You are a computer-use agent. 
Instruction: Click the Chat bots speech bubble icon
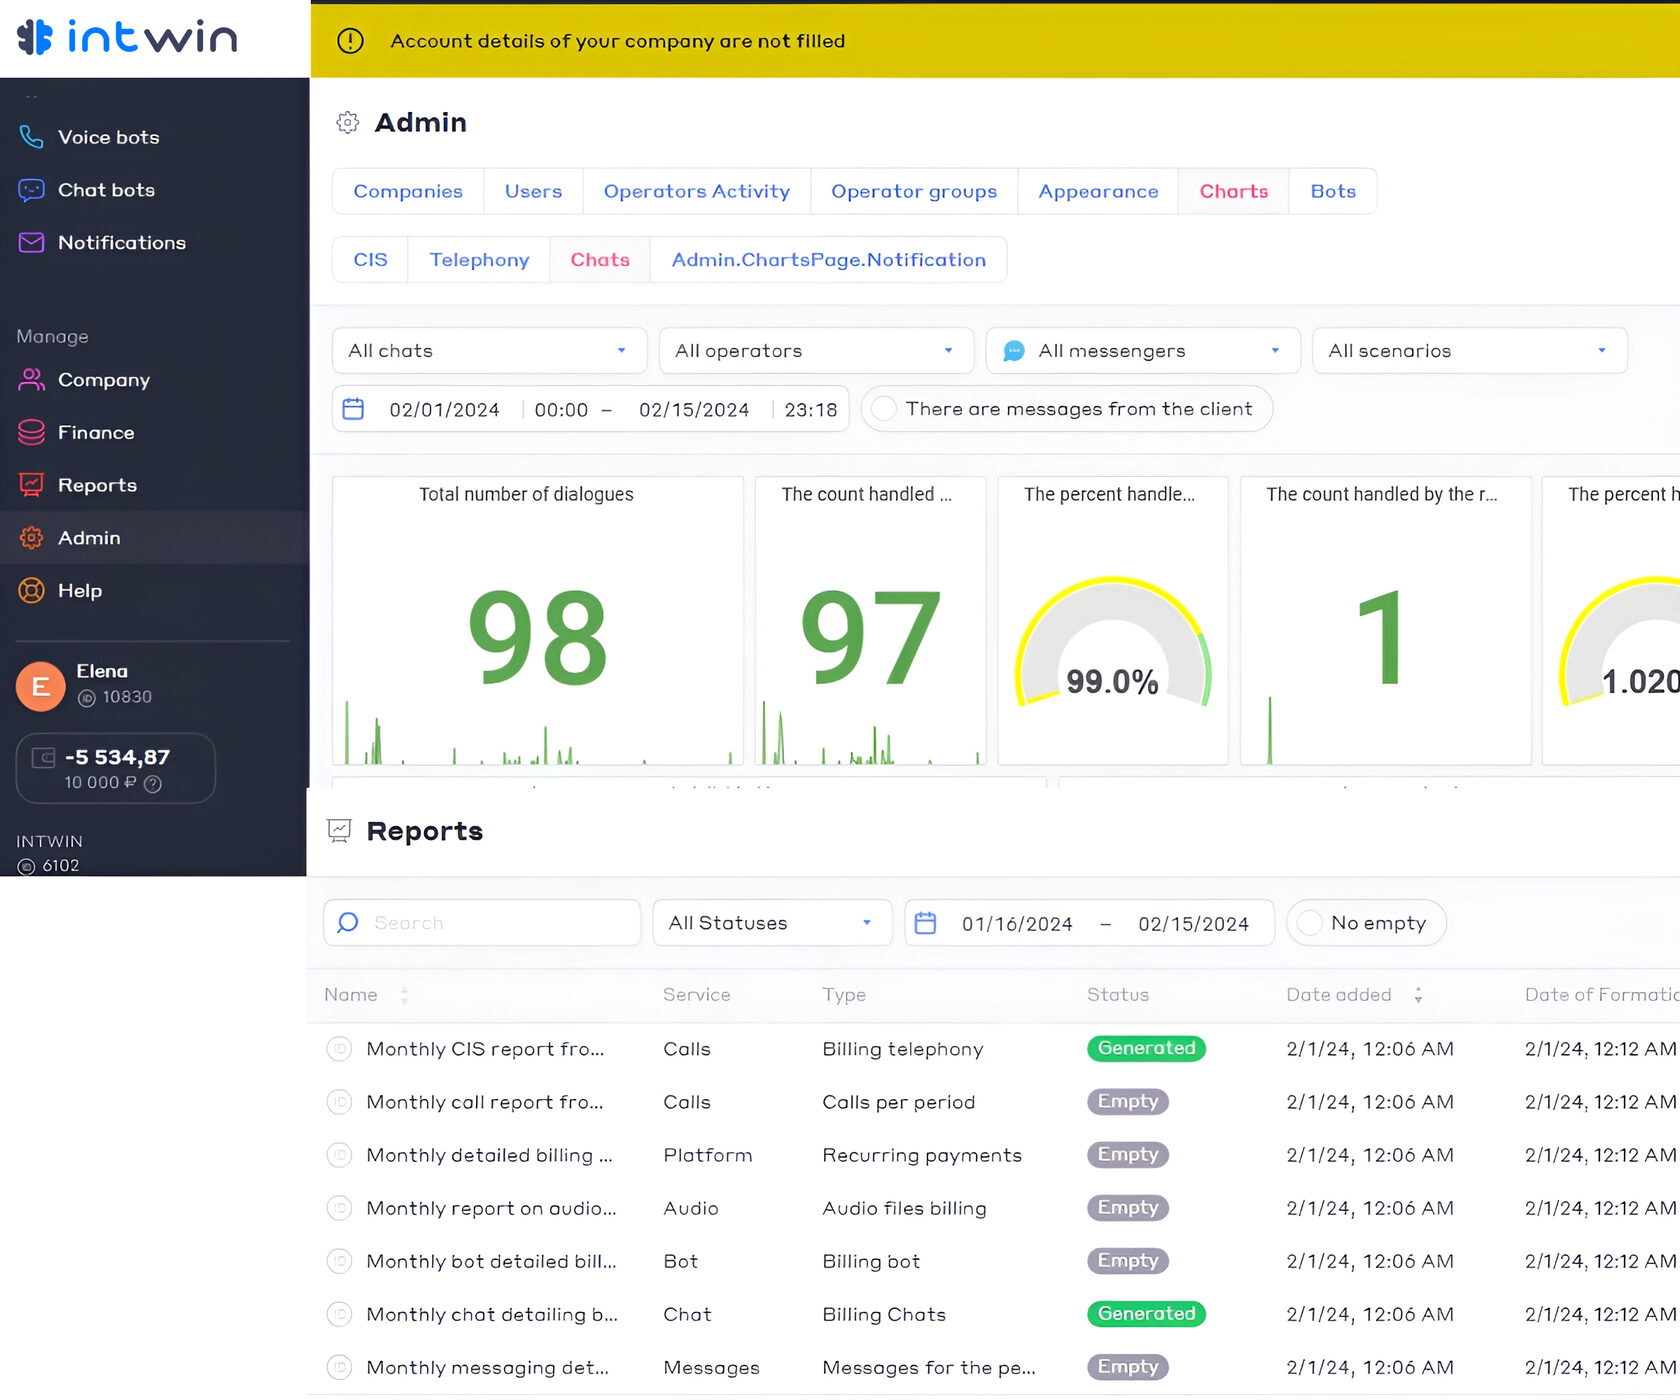tap(31, 190)
